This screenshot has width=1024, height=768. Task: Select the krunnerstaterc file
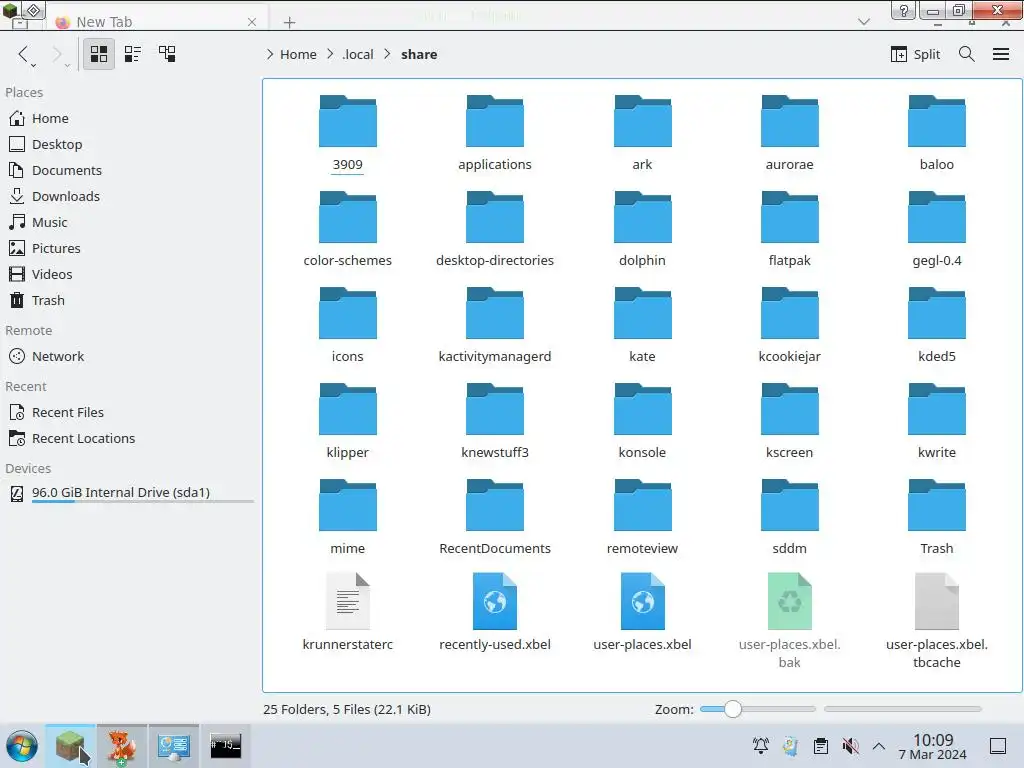coord(347,613)
